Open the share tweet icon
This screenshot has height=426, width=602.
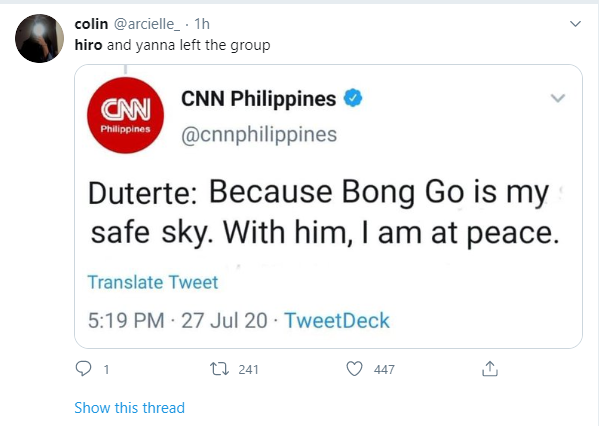[489, 369]
